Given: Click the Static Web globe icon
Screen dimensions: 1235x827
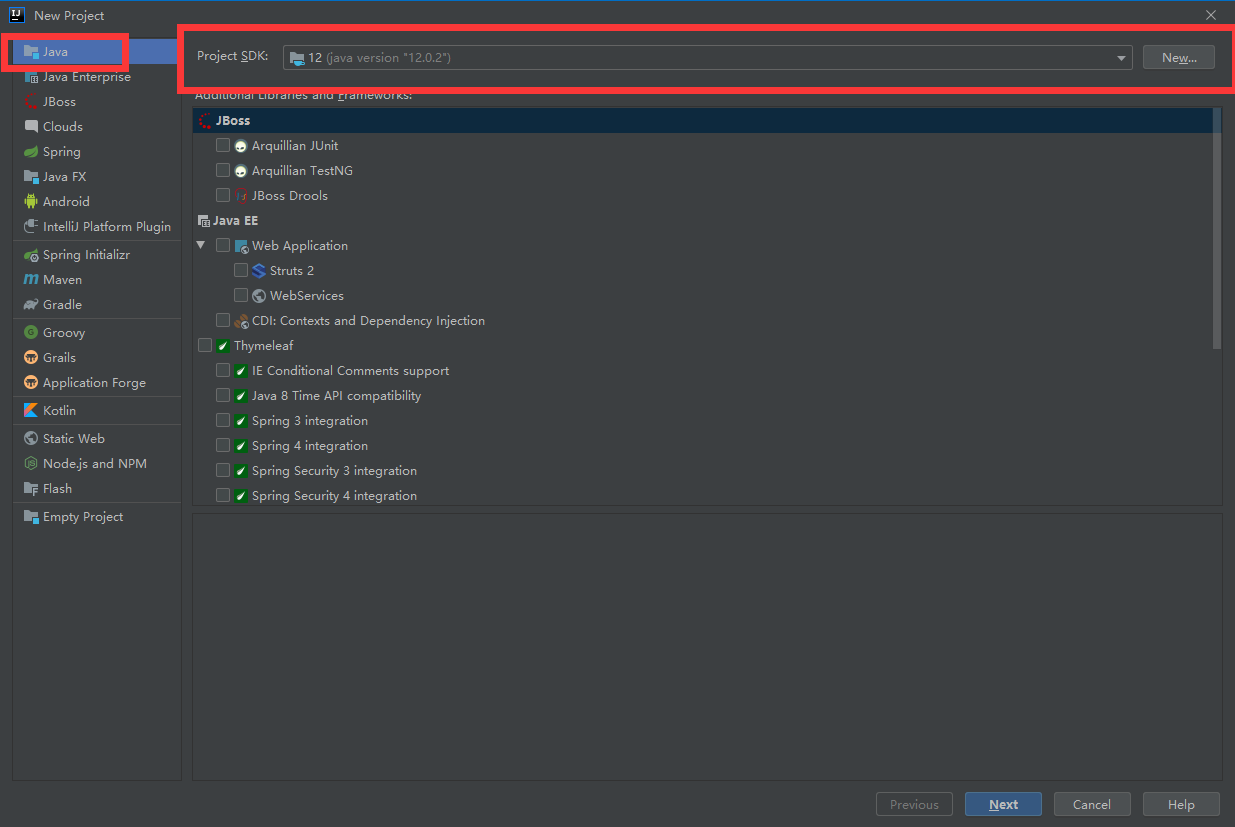Looking at the screenshot, I should click(x=31, y=439).
